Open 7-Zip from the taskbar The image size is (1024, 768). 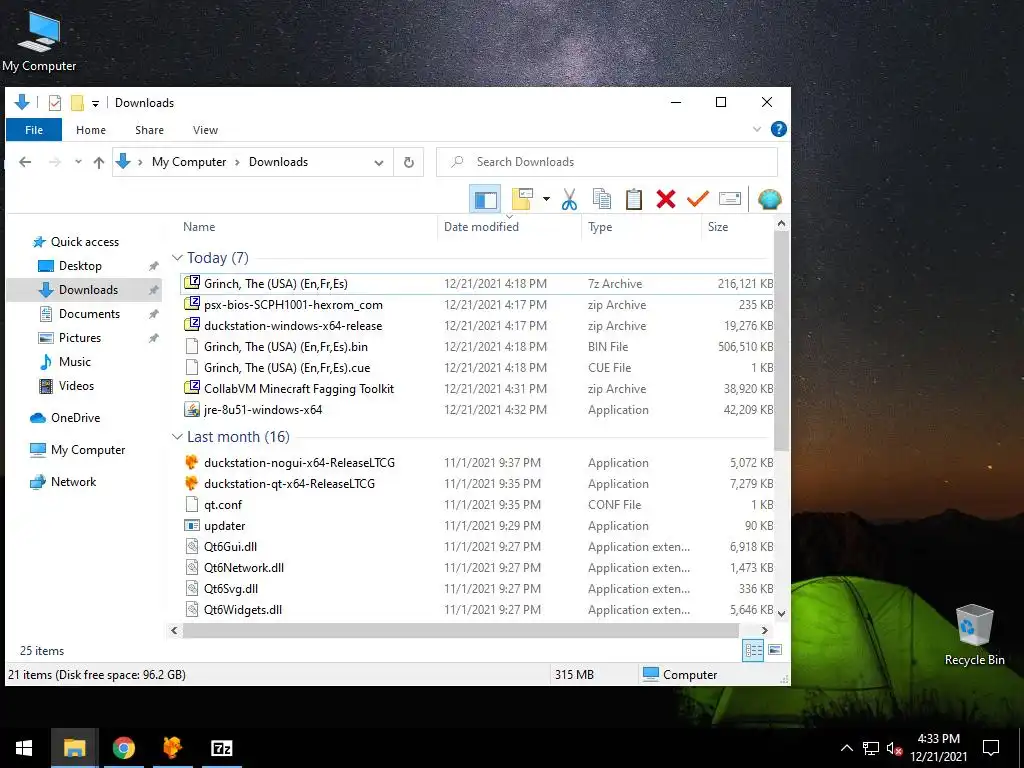click(x=221, y=748)
